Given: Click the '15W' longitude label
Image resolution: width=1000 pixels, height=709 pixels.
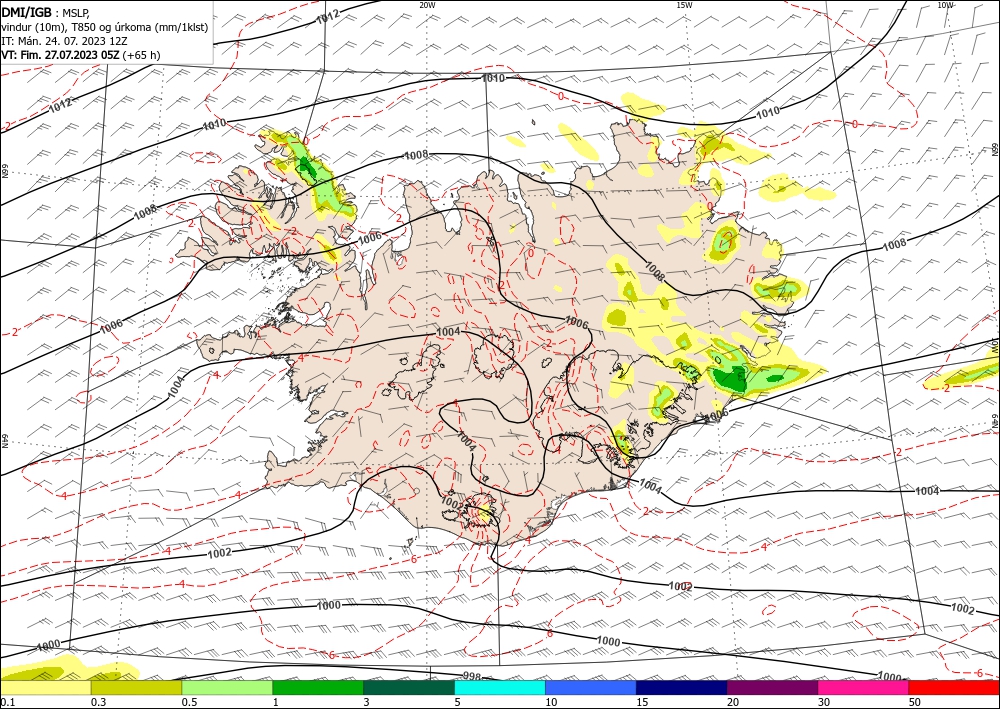Looking at the screenshot, I should point(684,5).
